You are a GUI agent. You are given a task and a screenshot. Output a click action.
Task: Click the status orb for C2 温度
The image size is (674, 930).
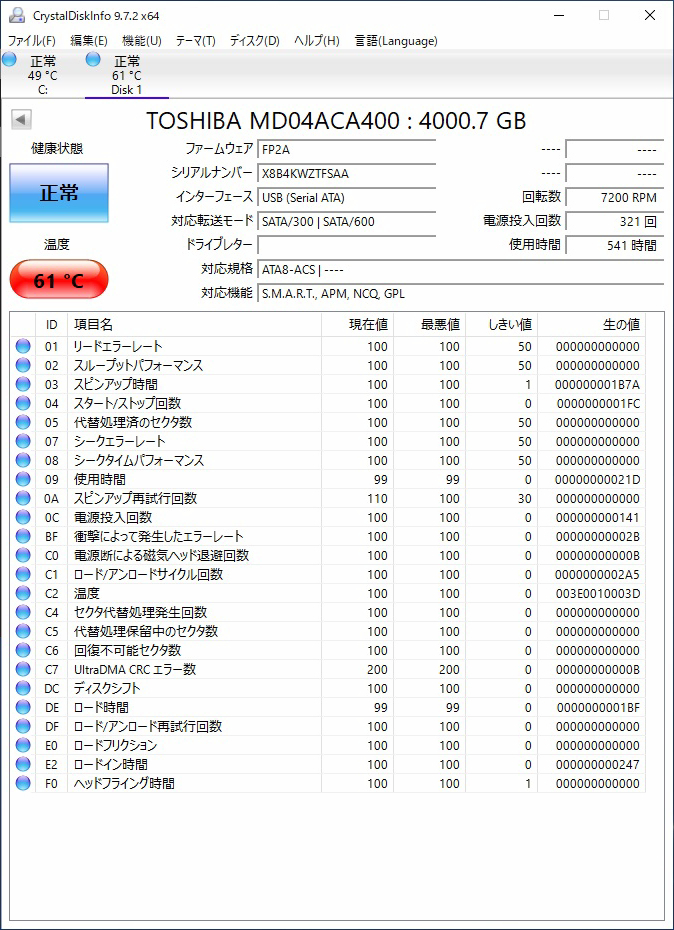[23, 593]
